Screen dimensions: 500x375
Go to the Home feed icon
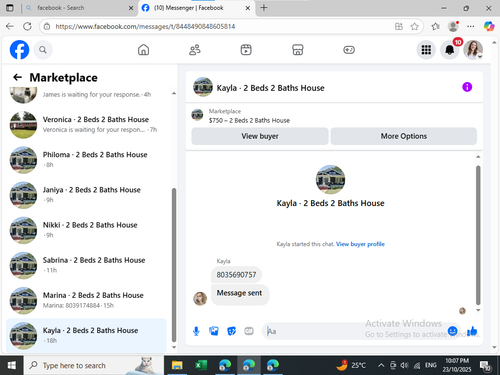143,50
